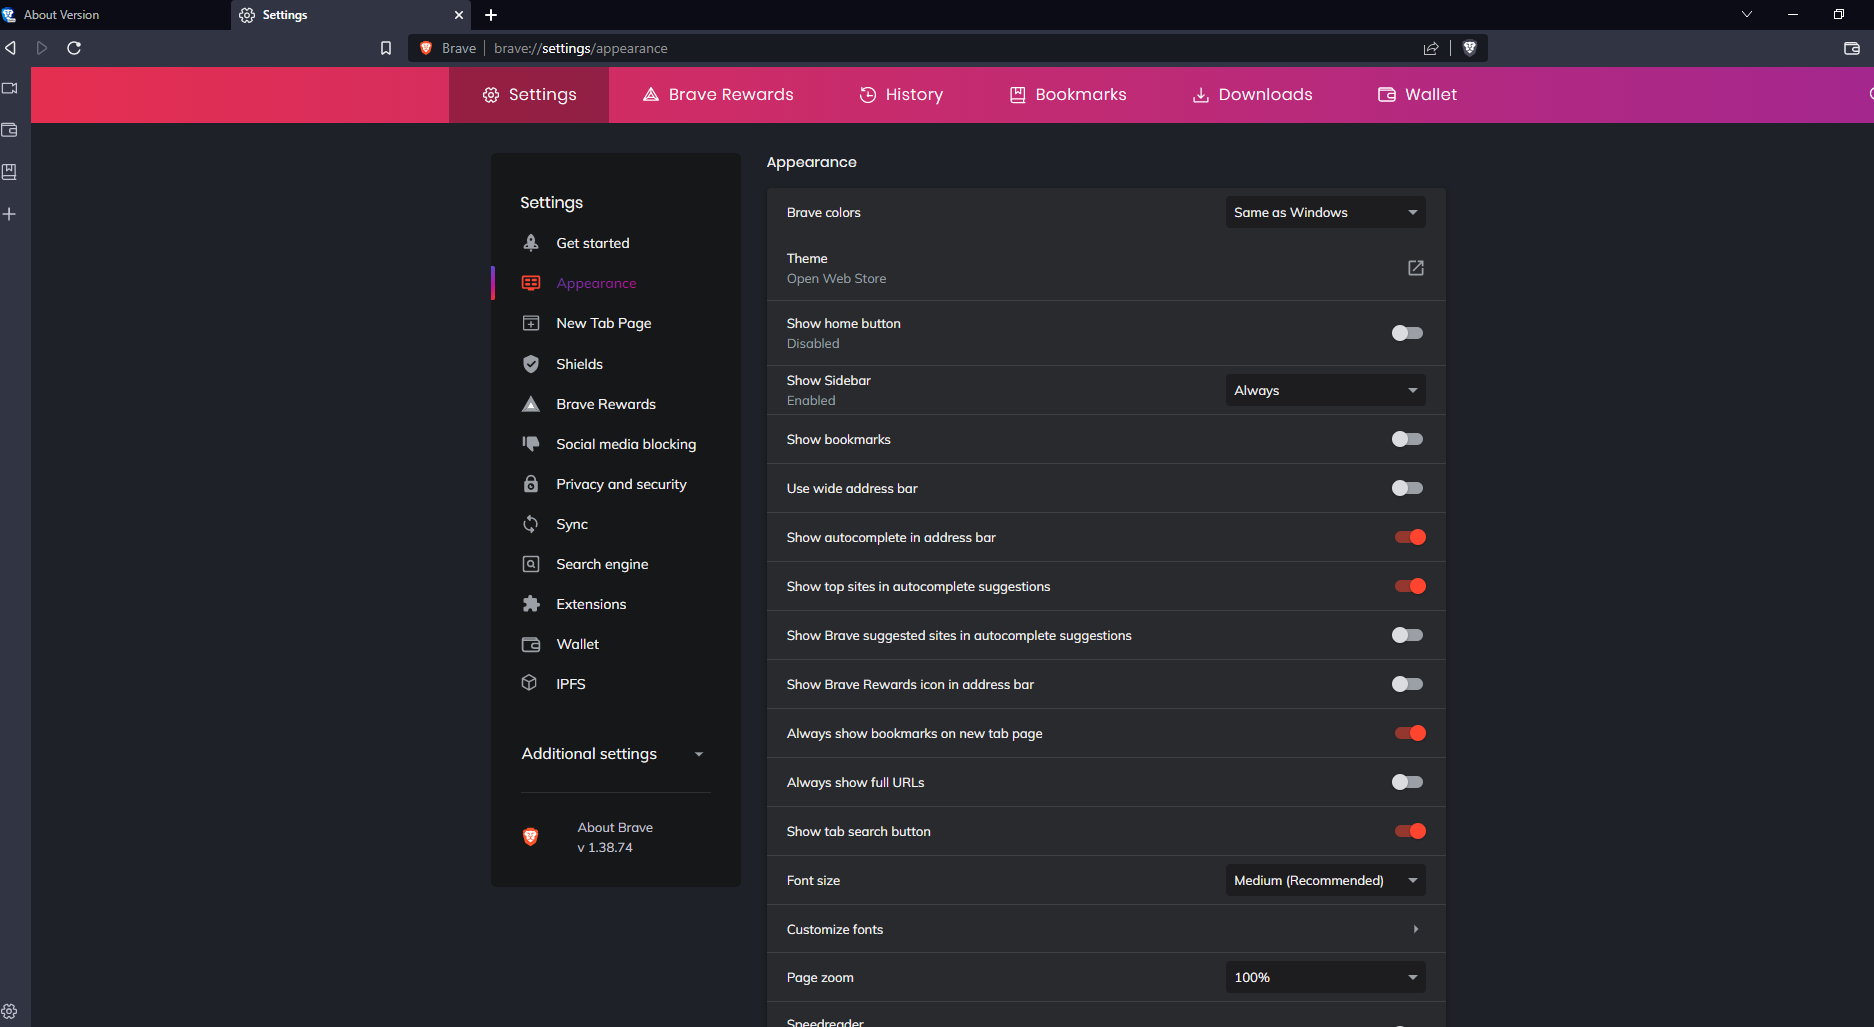Click the New Tab Page icon
The height and width of the screenshot is (1027, 1874).
coord(531,323)
